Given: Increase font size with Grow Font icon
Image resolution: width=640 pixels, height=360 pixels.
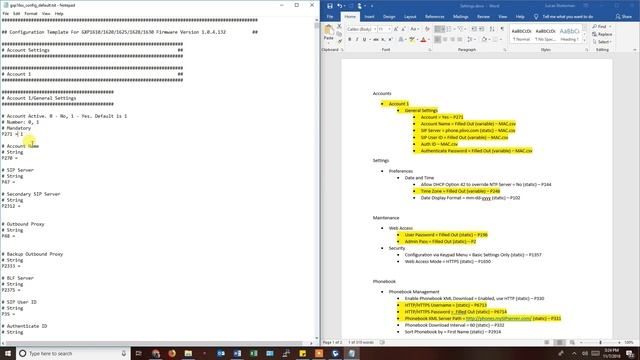Looking at the screenshot, I should (x=396, y=29).
